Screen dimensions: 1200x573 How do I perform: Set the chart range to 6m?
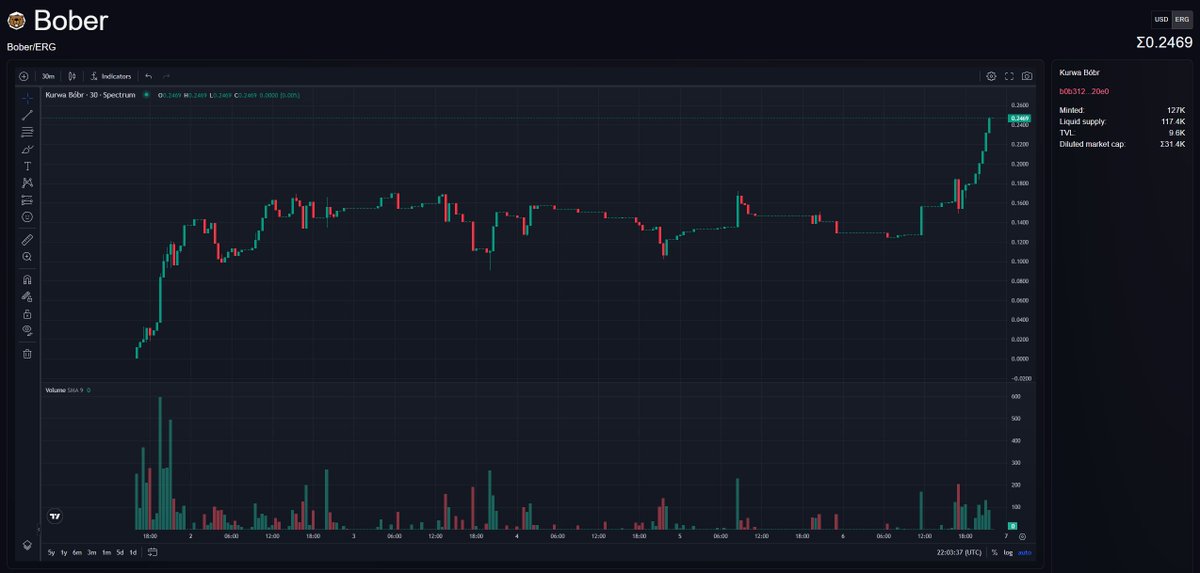pos(77,552)
